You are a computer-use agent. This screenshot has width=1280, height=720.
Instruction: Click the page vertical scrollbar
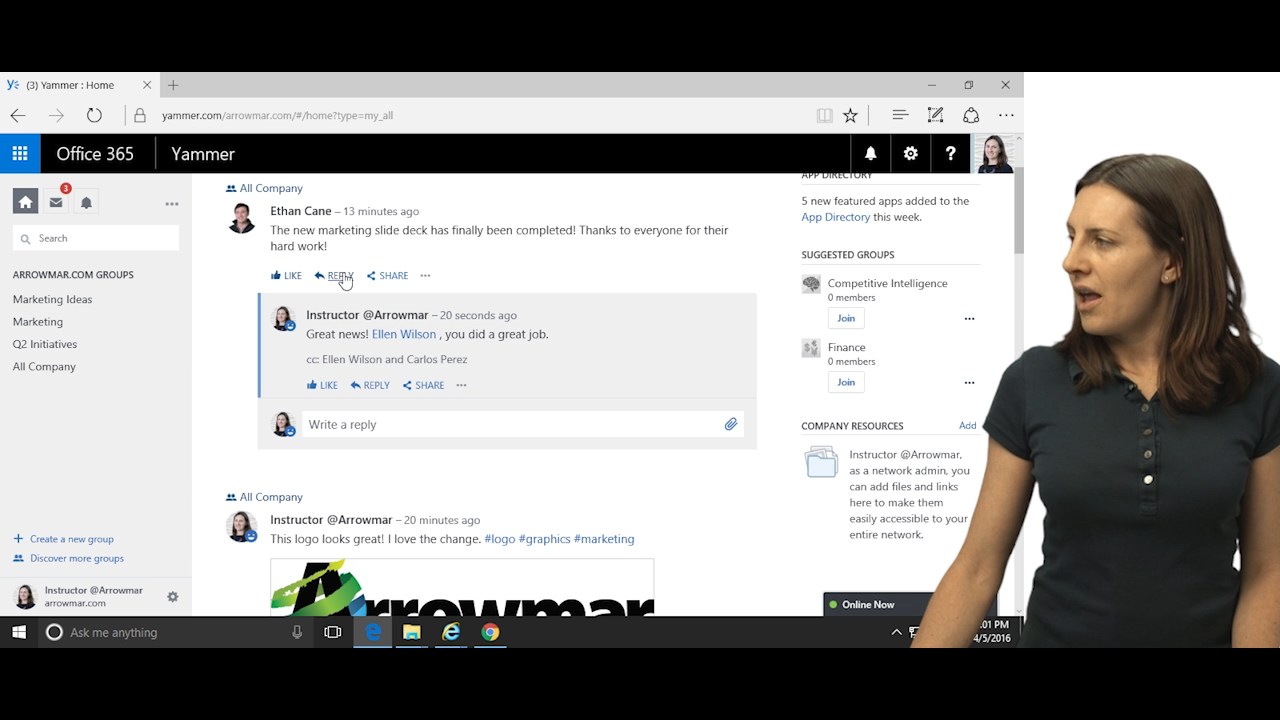1019,211
